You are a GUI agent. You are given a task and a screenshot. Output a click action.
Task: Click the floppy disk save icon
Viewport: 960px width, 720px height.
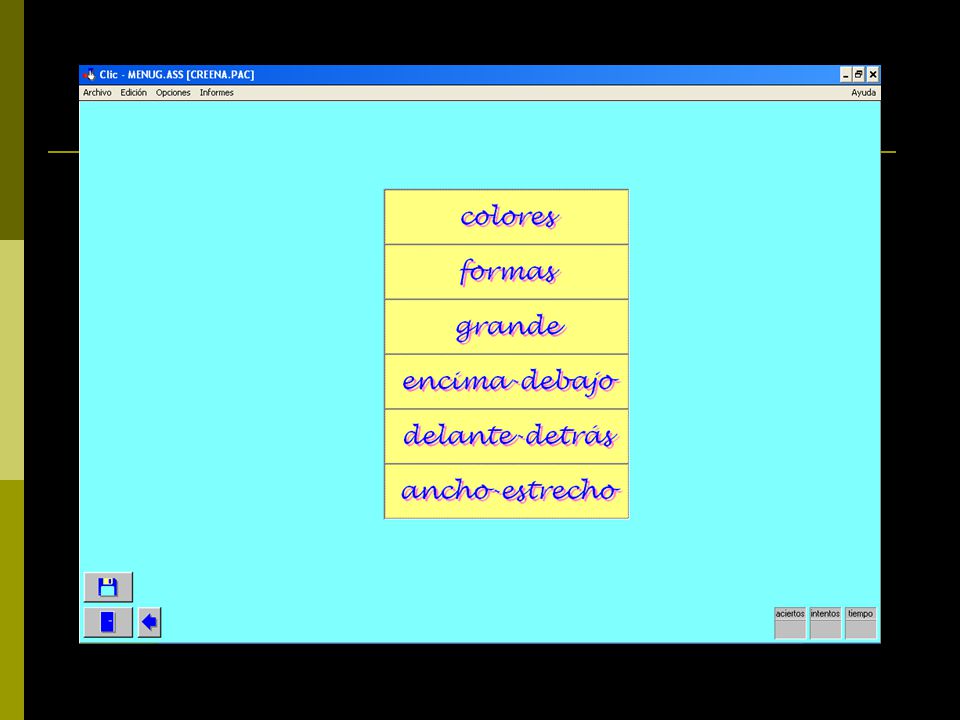coord(108,587)
